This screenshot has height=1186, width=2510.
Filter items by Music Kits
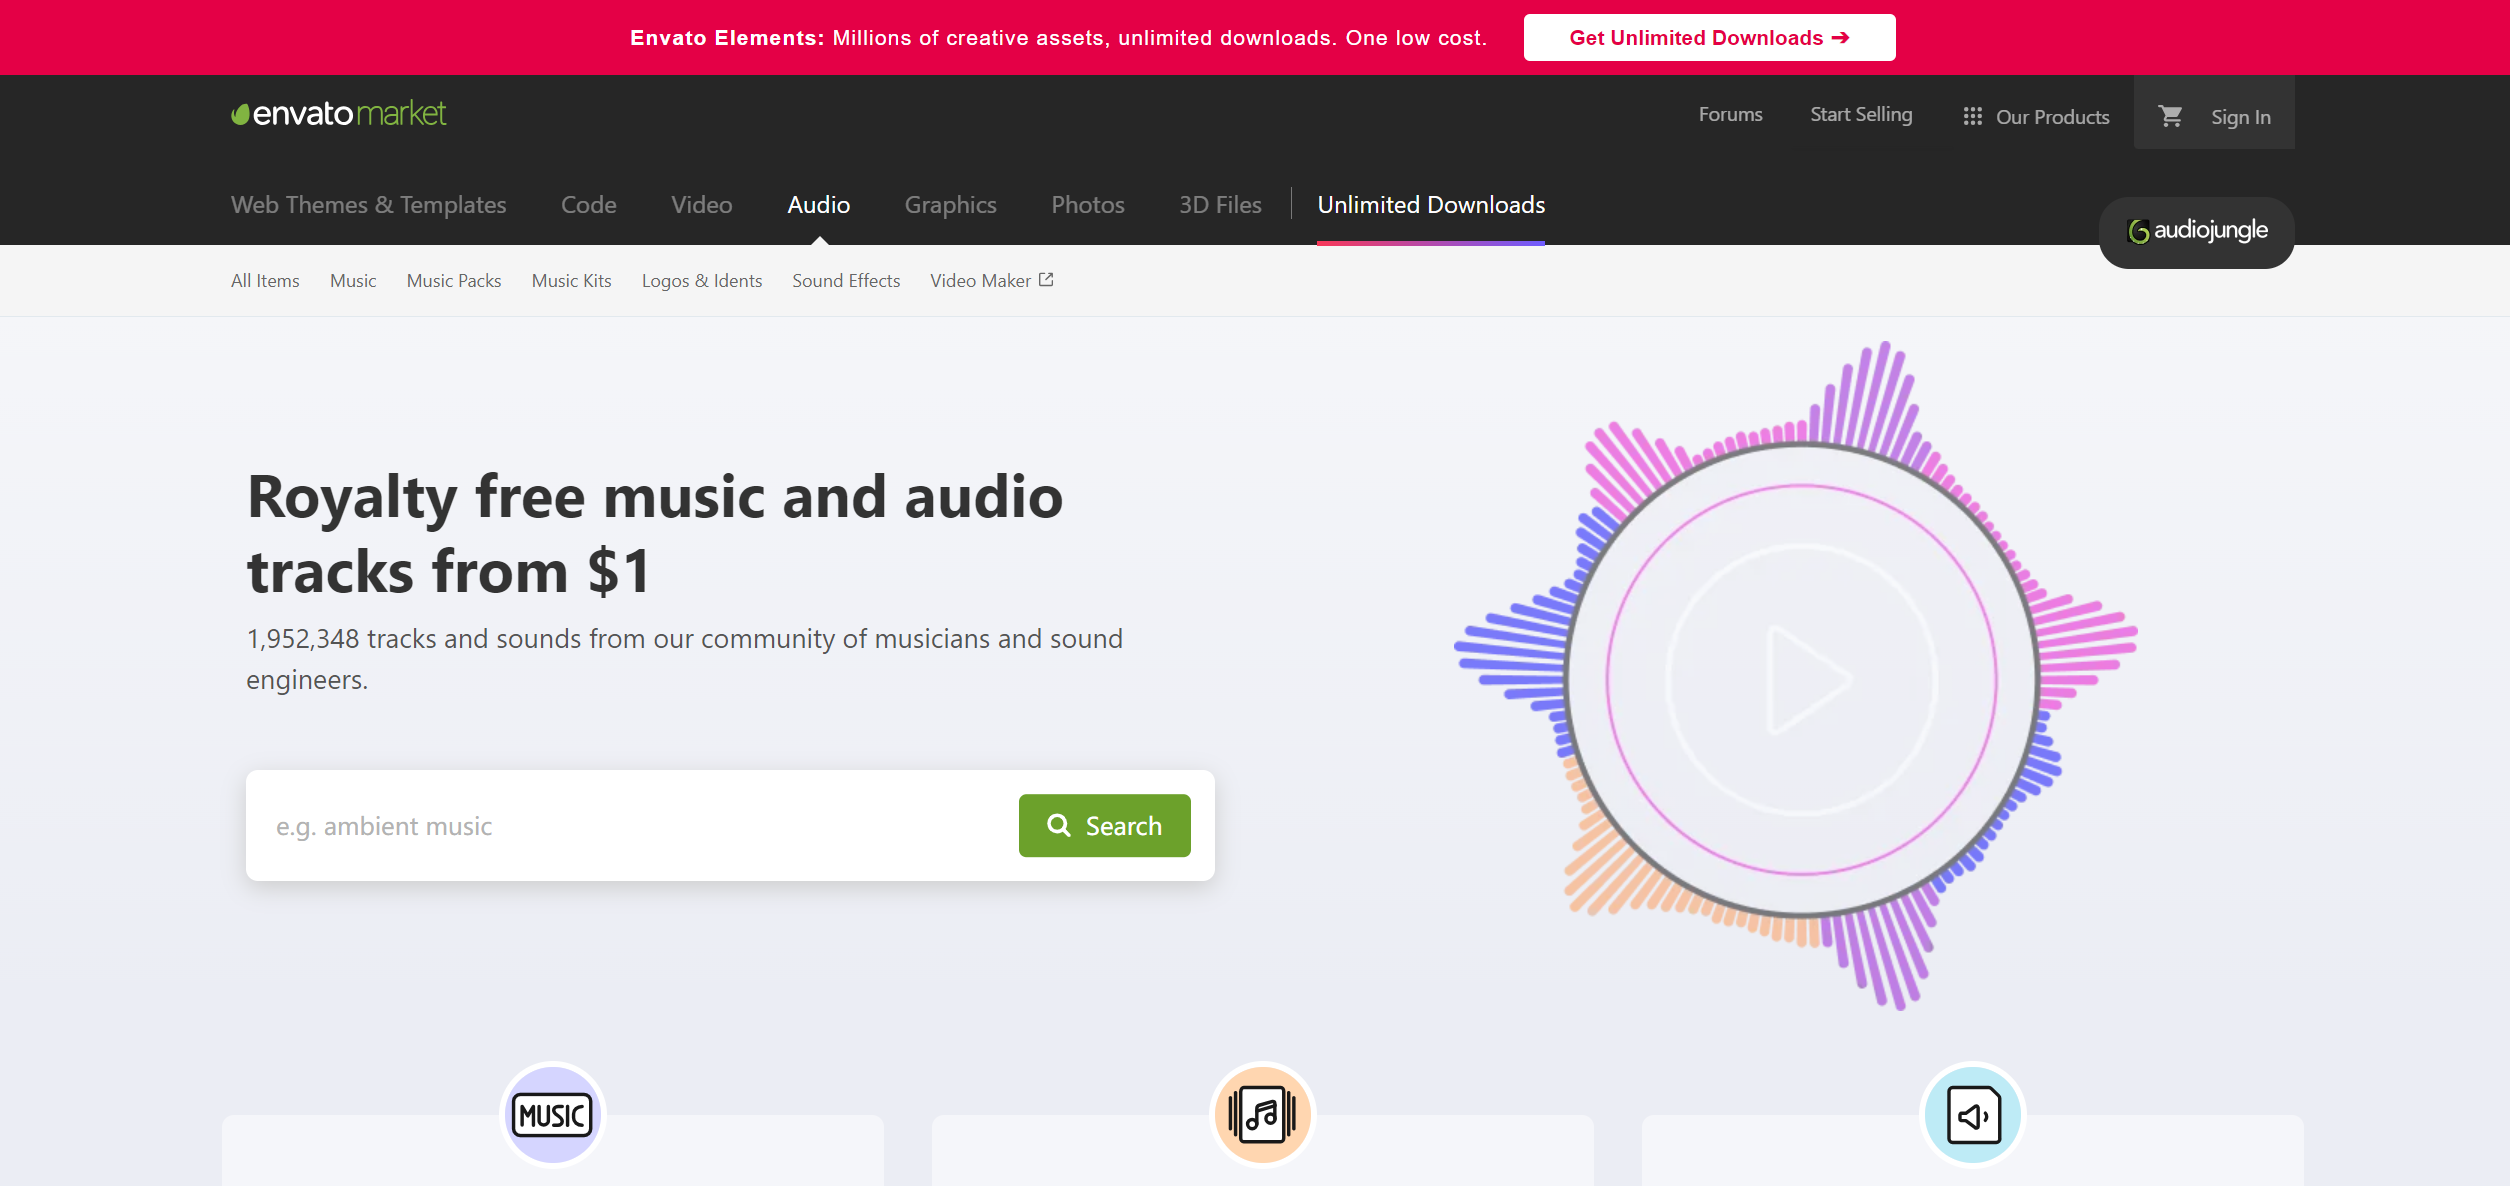click(570, 281)
